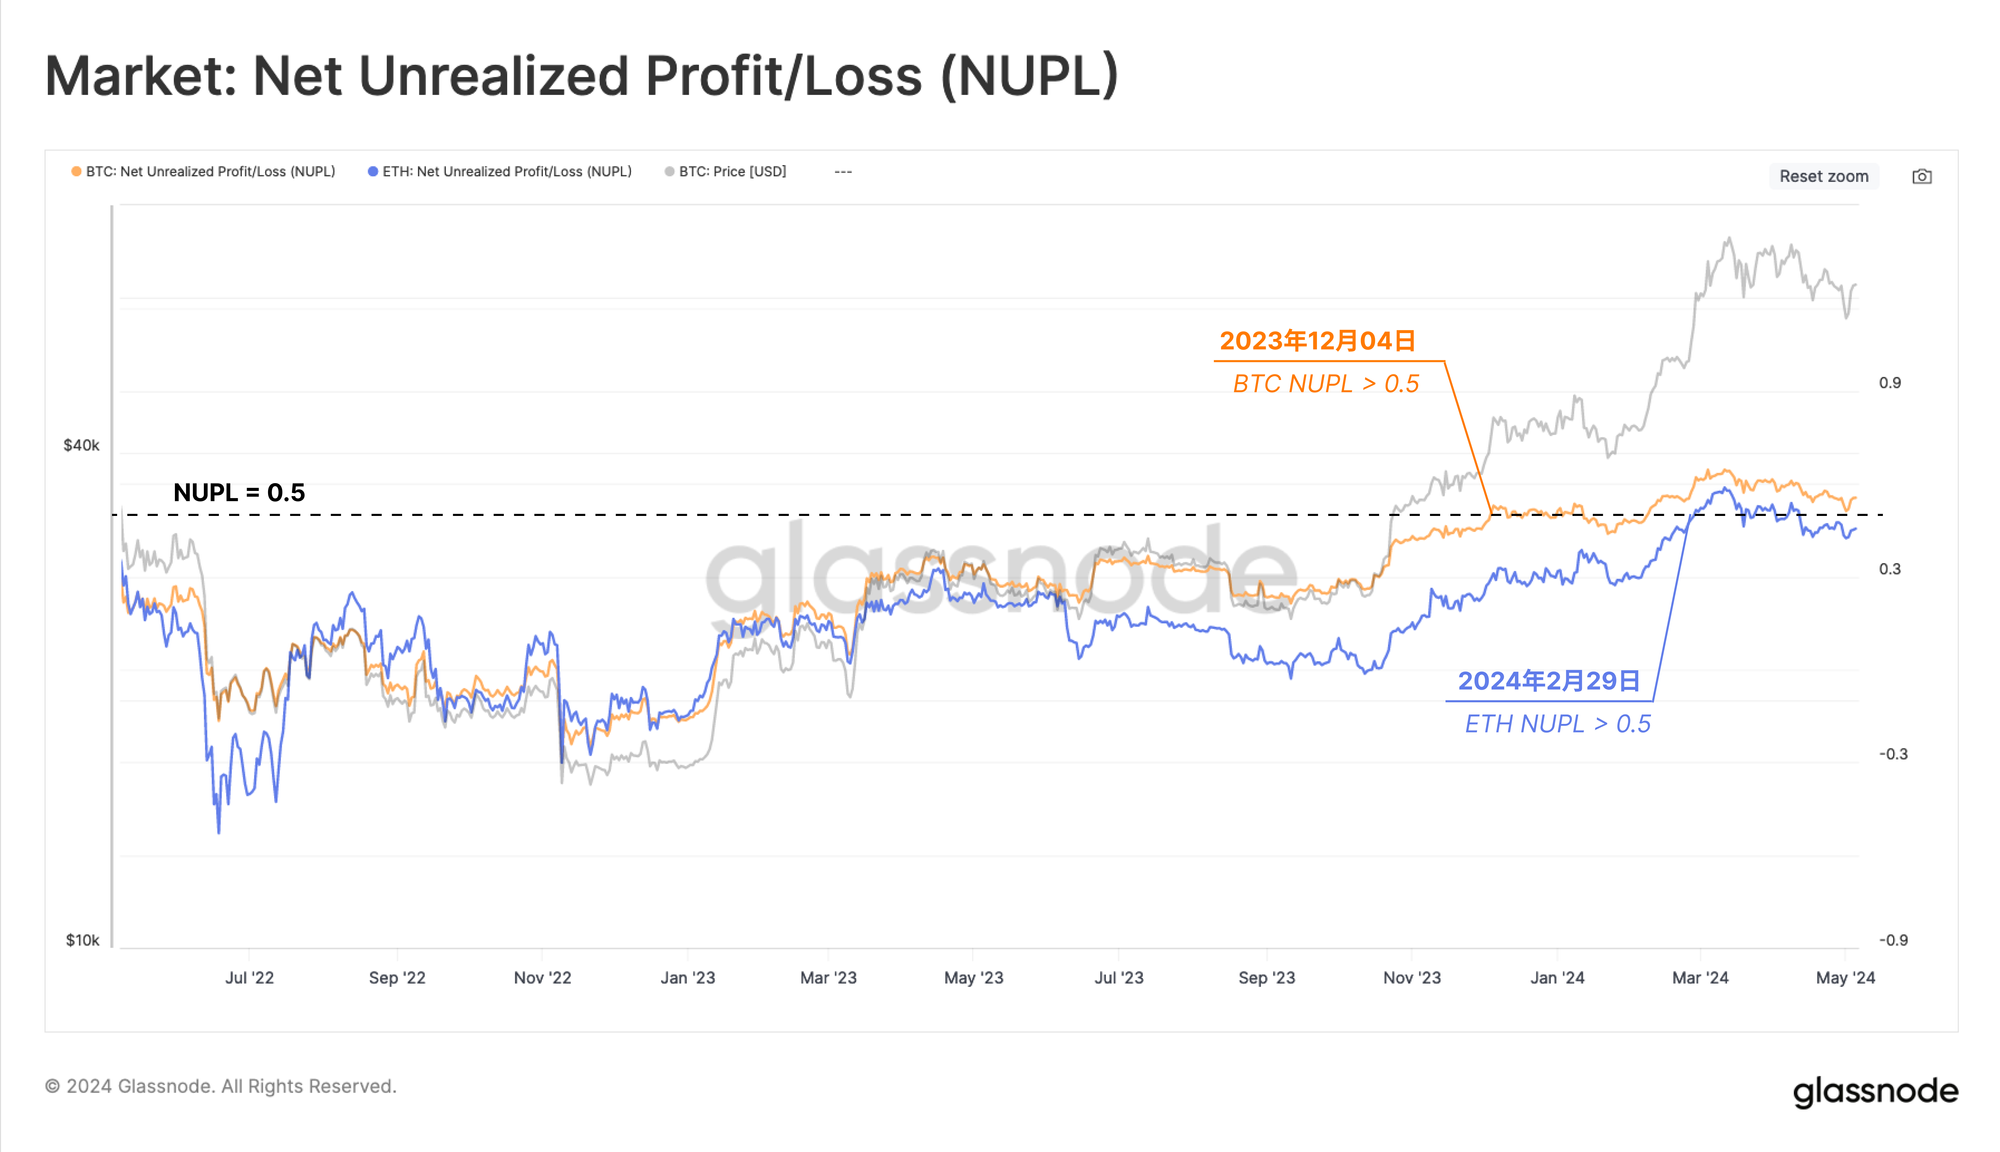The width and height of the screenshot is (2000, 1152).
Task: Click the Nov '23 x-axis label
Action: (1412, 978)
